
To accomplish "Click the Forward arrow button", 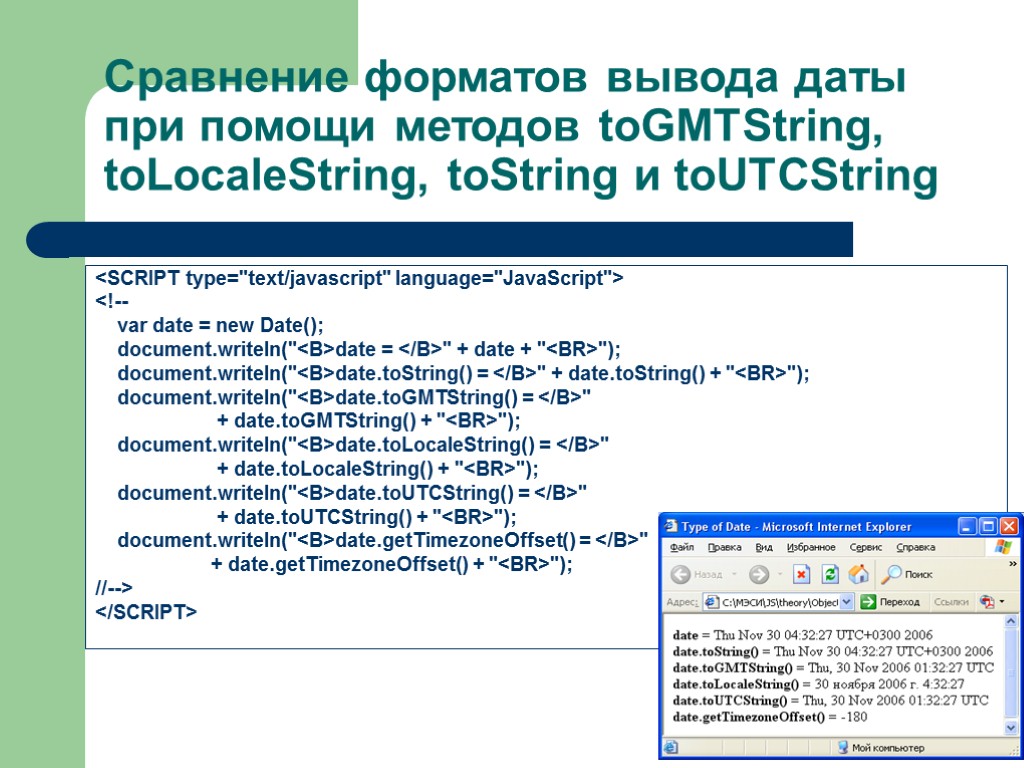I will pos(758,575).
